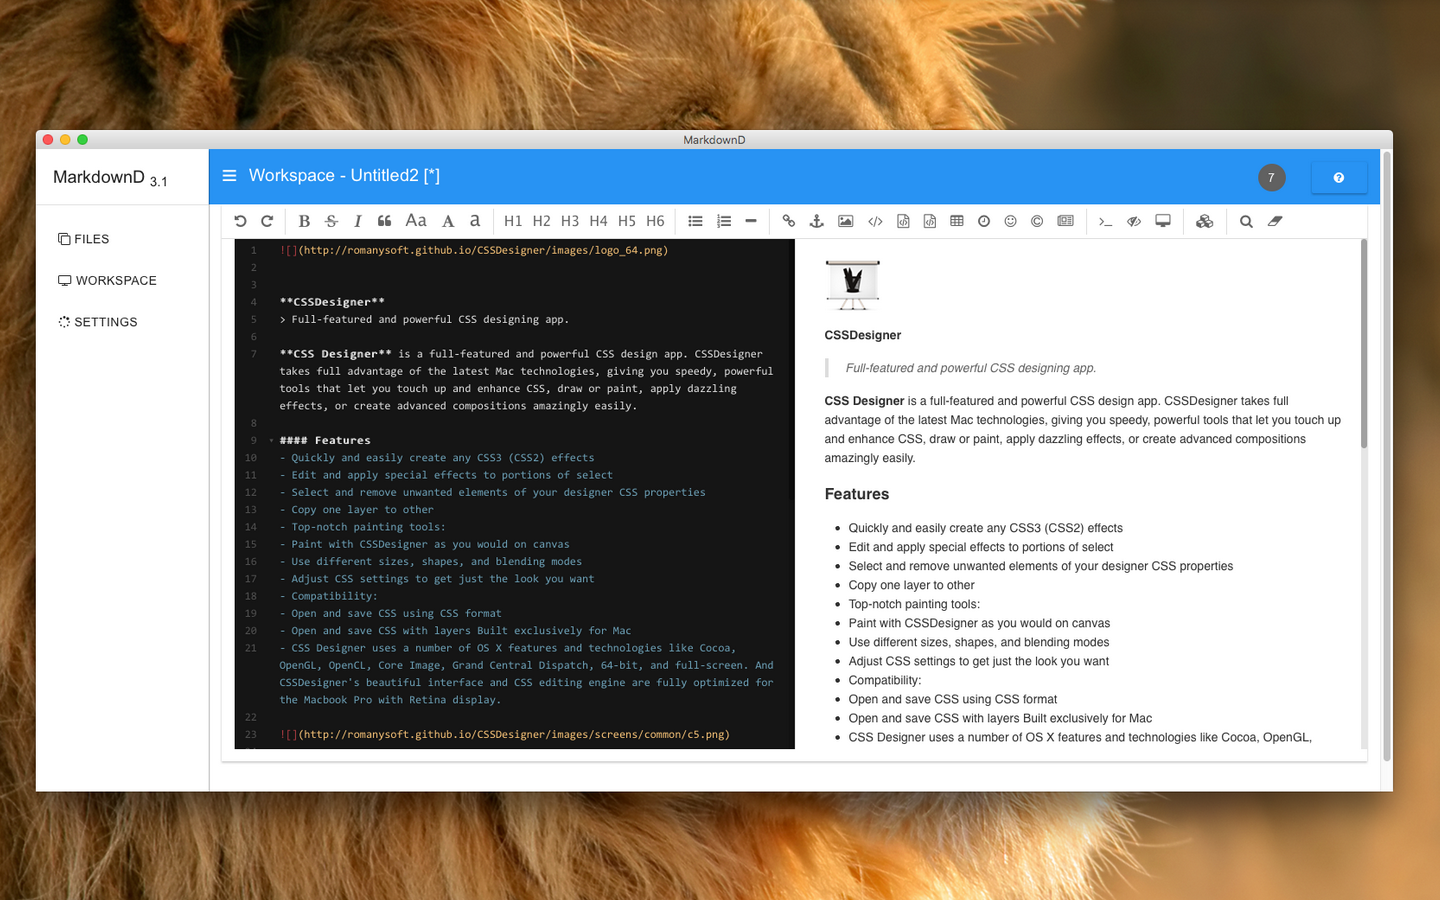
Task: Insert an ordered numbered list
Action: [x=724, y=221]
